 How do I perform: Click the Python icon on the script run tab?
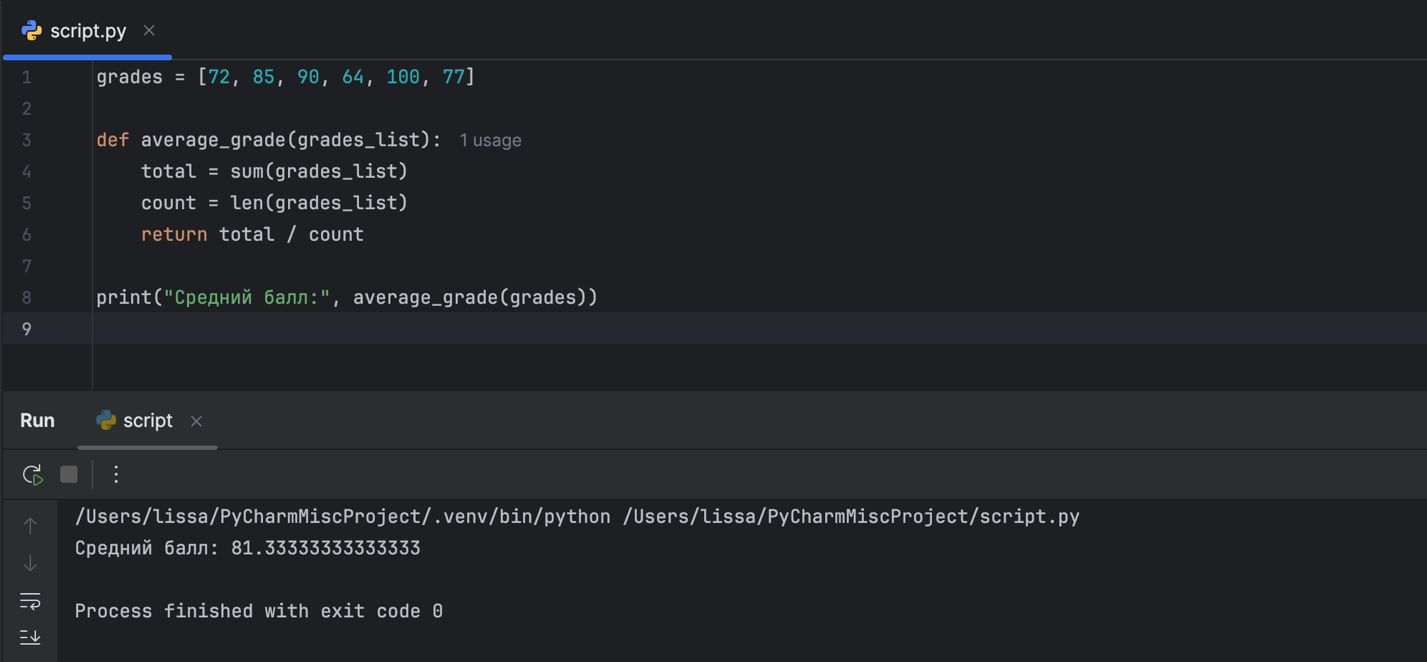click(106, 421)
